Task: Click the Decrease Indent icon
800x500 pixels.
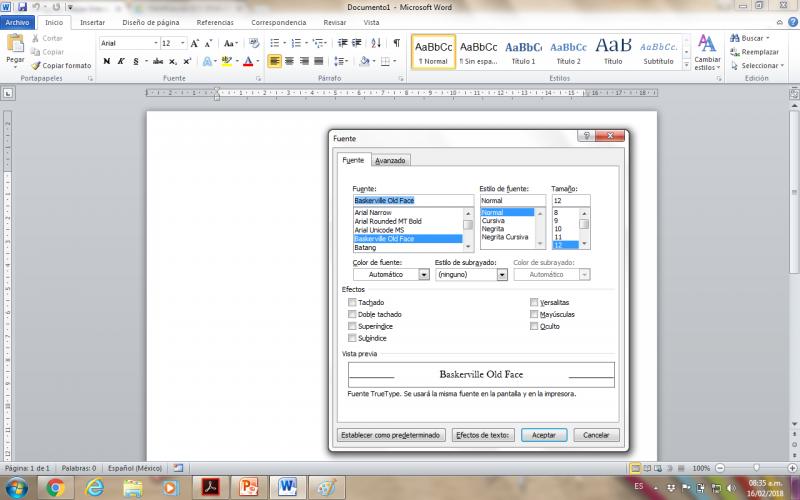Action: pyautogui.click(x=343, y=43)
